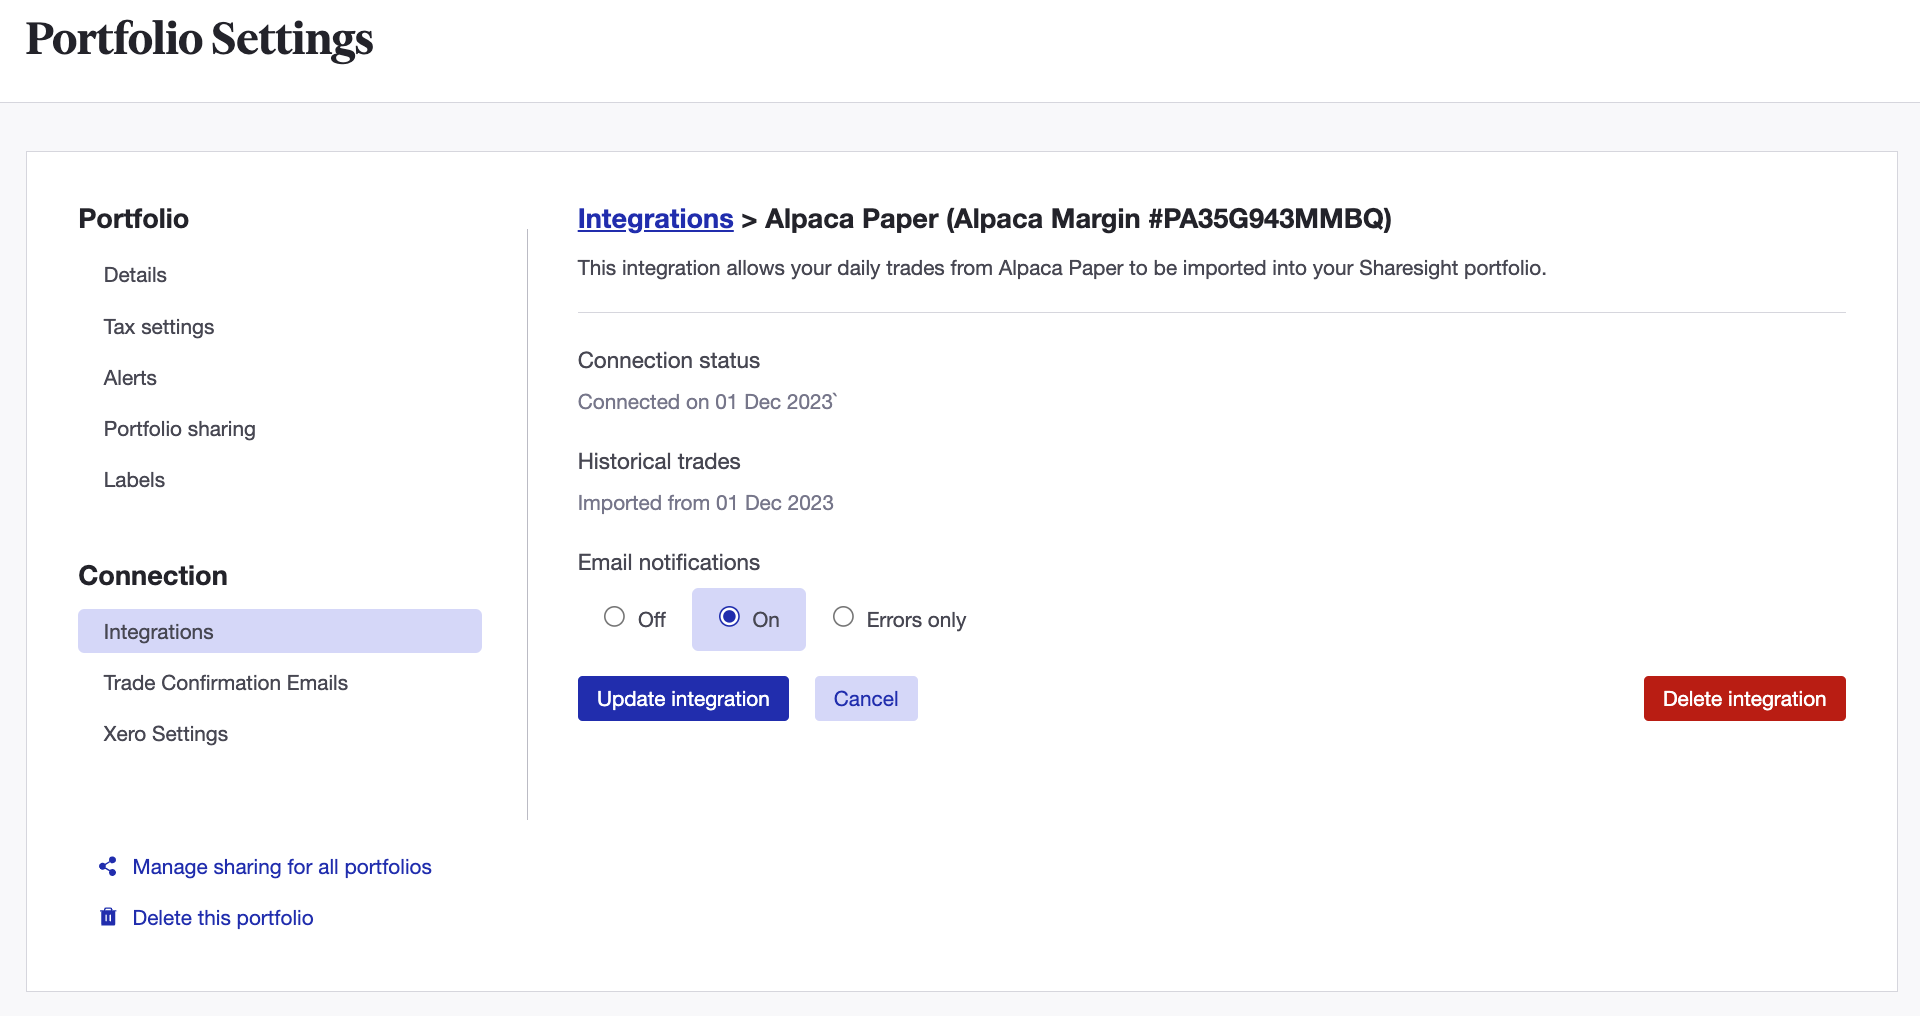Open Xero Settings
Image resolution: width=1920 pixels, height=1016 pixels.
click(x=166, y=734)
